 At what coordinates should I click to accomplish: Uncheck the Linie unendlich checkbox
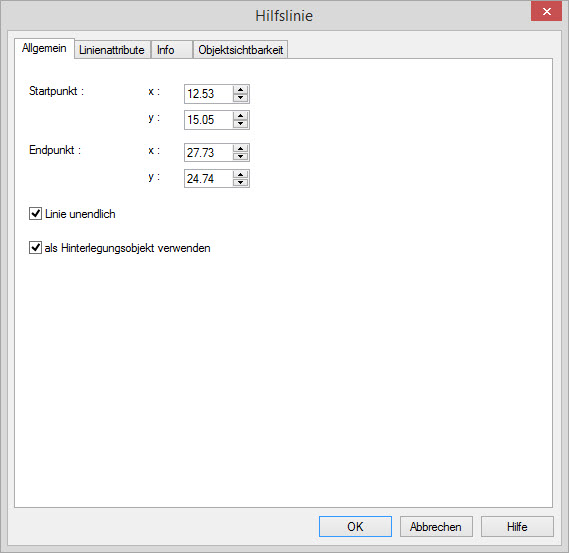pos(35,214)
